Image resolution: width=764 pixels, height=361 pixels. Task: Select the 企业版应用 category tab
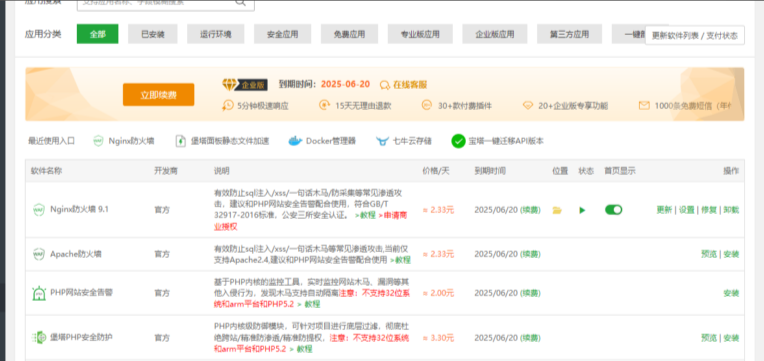(x=495, y=34)
